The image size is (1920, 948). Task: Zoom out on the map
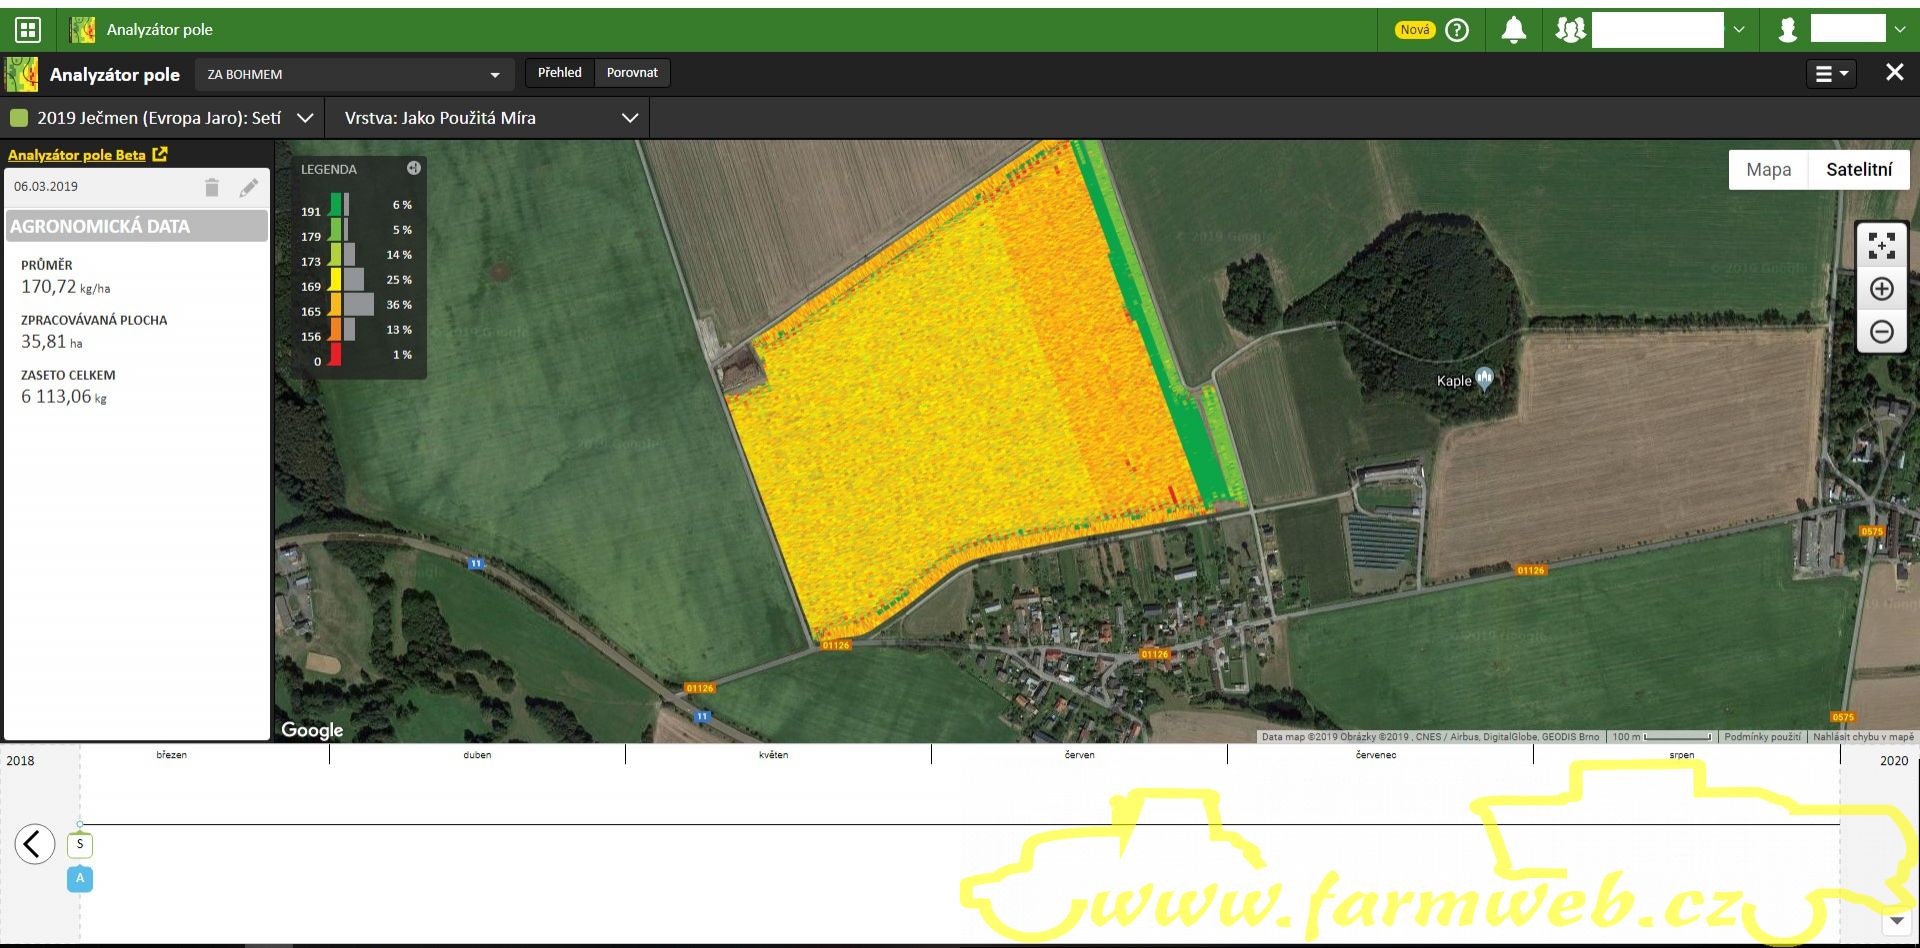tap(1881, 332)
